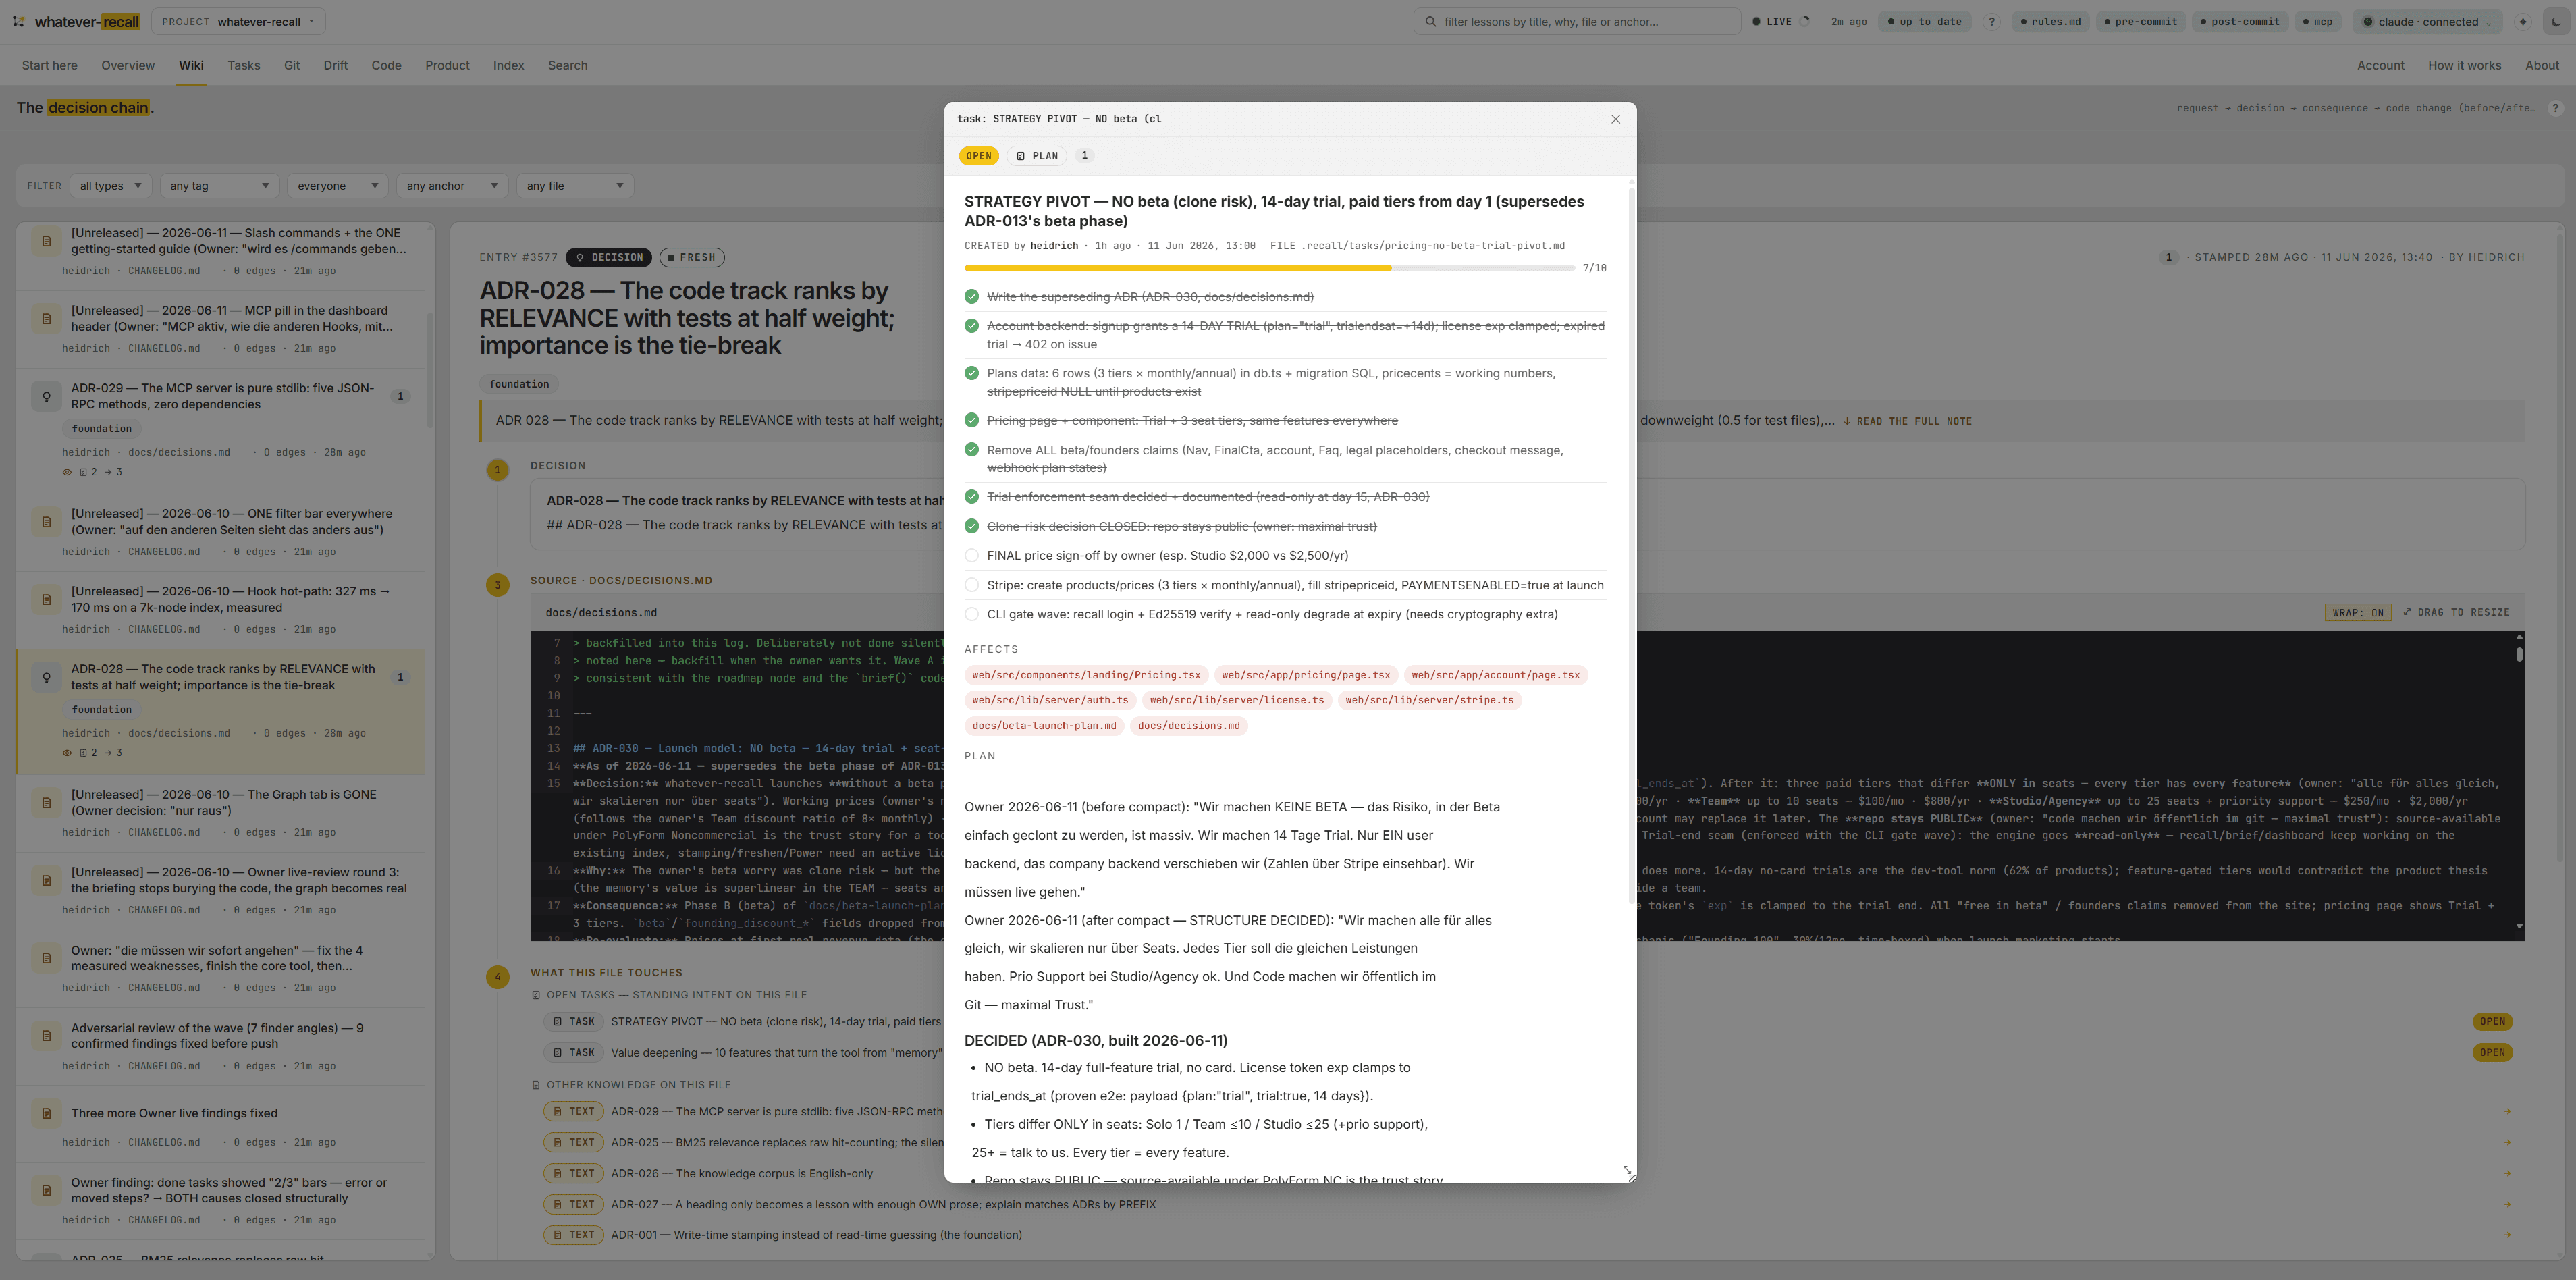Click the help question mark next to up to date

[1991, 21]
